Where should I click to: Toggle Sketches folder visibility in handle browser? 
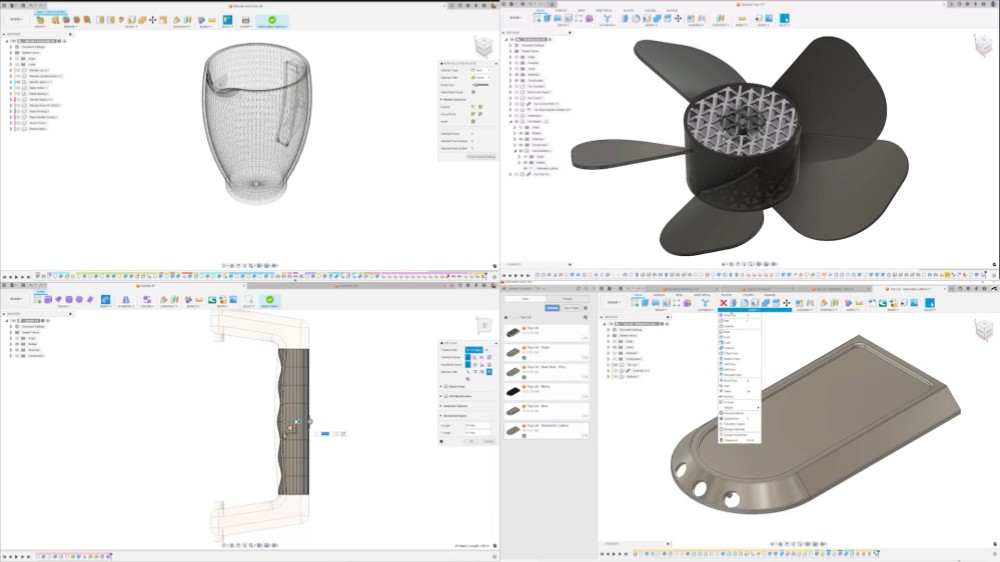(19, 350)
